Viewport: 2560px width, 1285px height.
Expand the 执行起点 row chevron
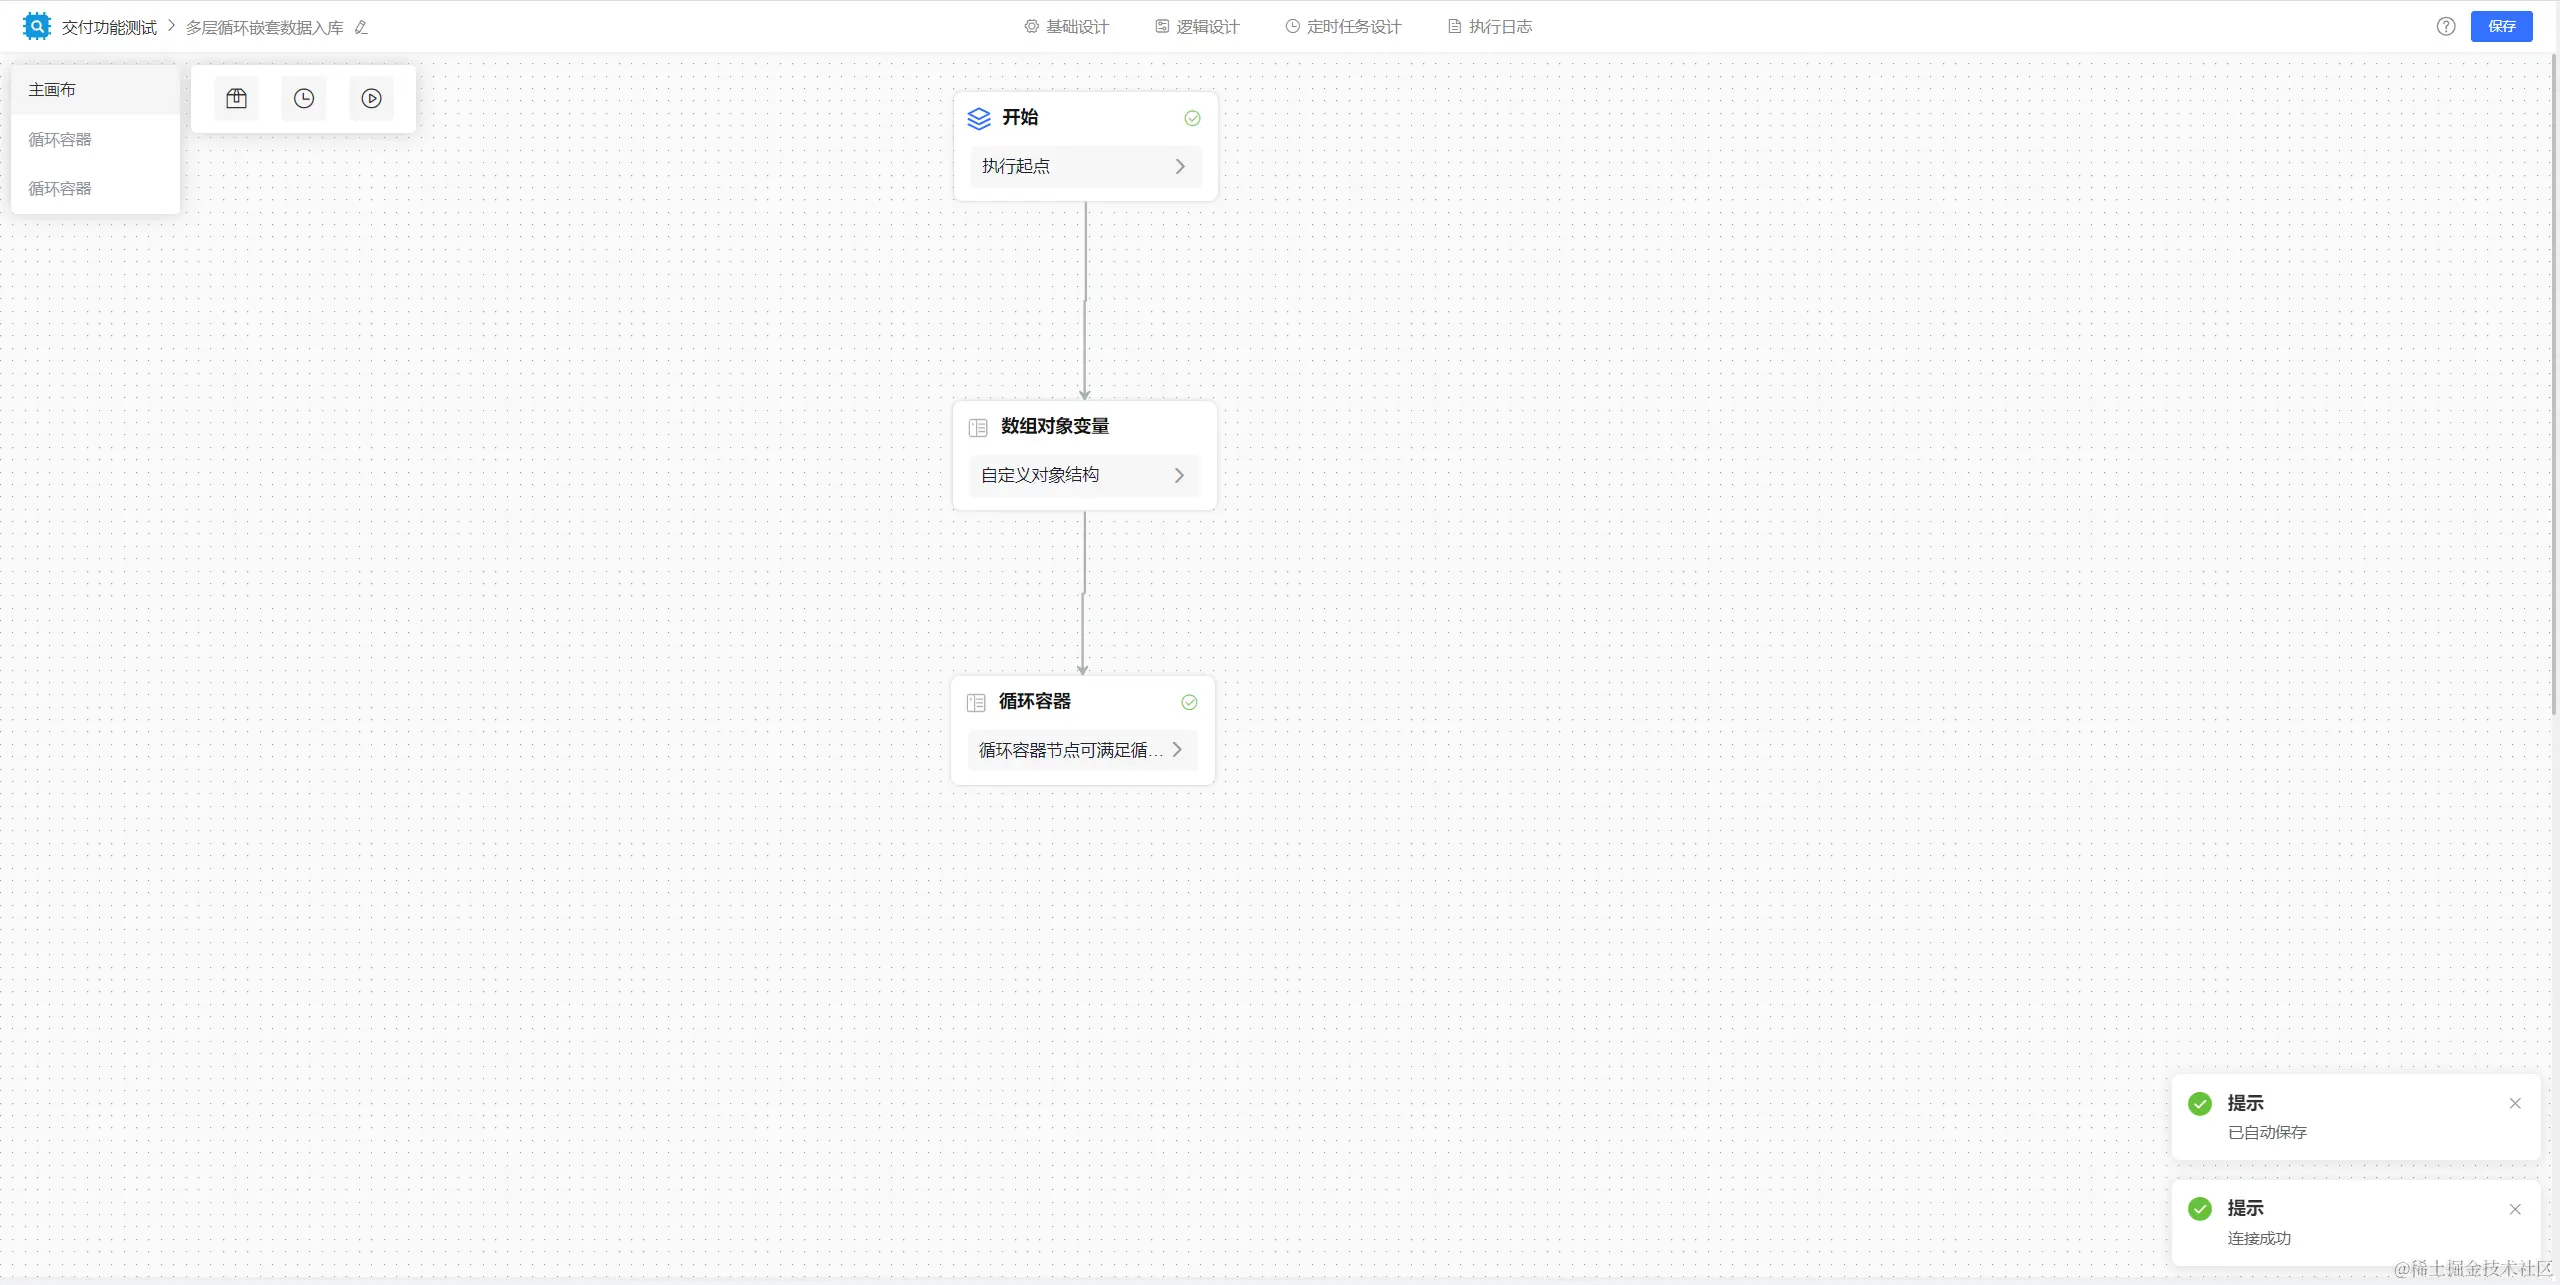pos(1180,167)
